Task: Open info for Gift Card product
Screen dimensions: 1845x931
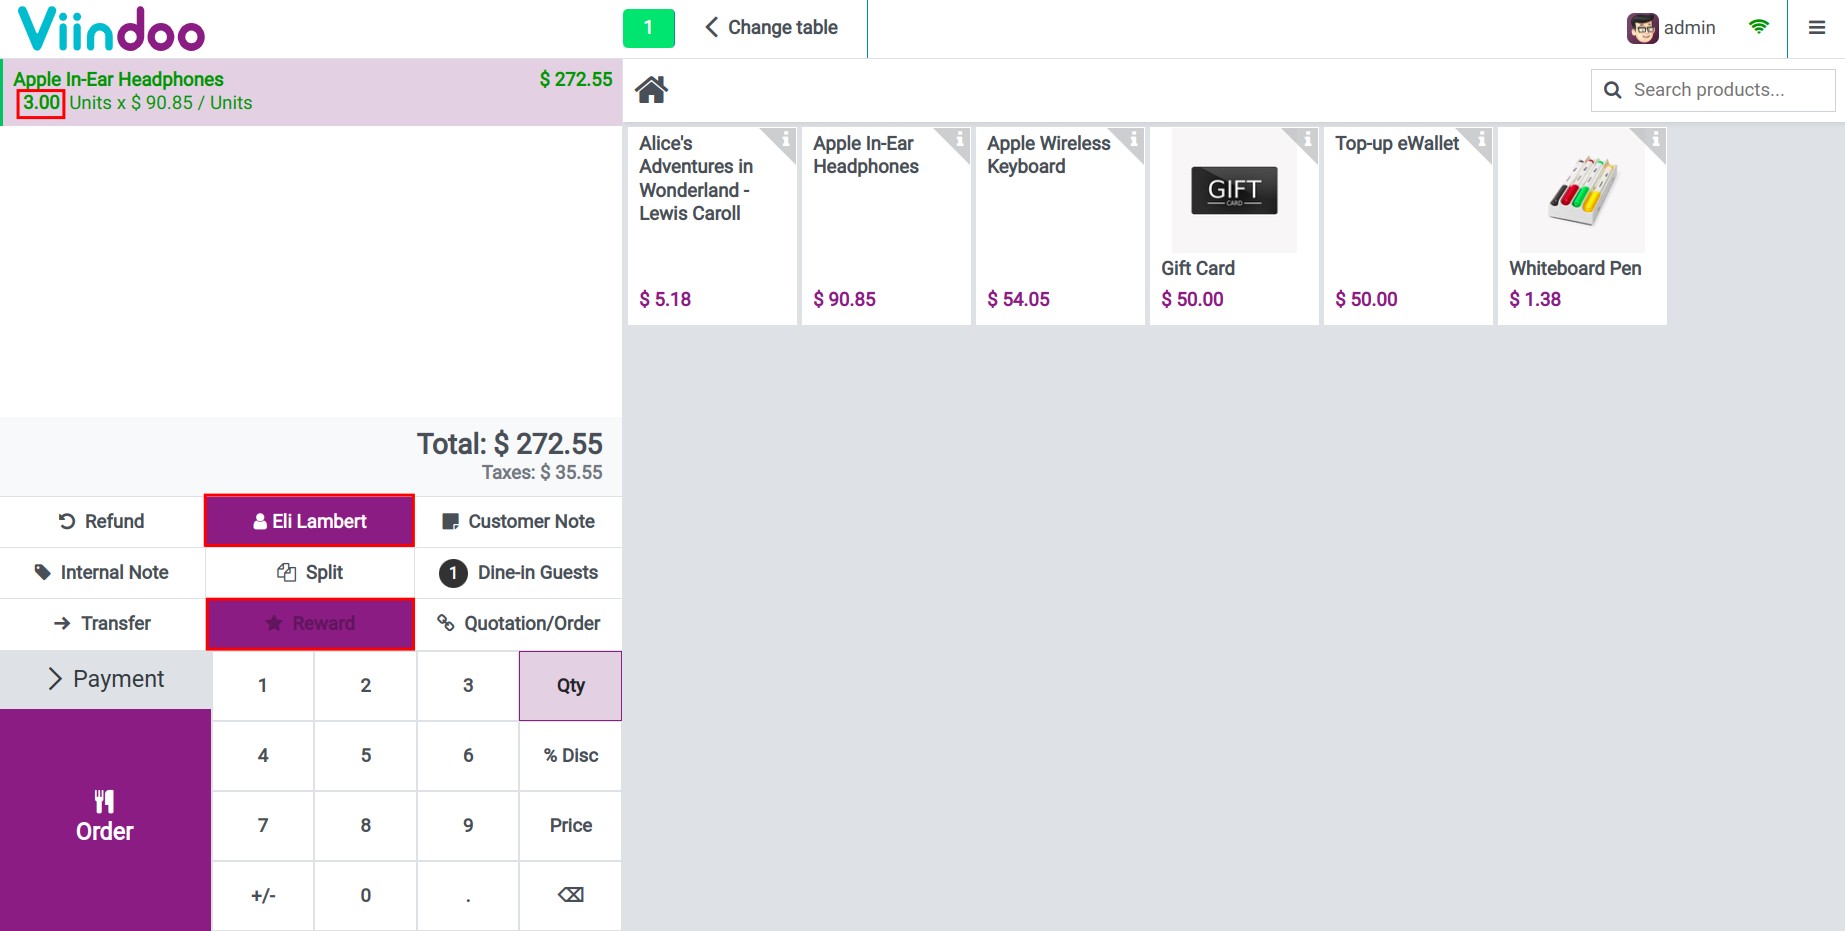Action: pyautogui.click(x=1306, y=139)
